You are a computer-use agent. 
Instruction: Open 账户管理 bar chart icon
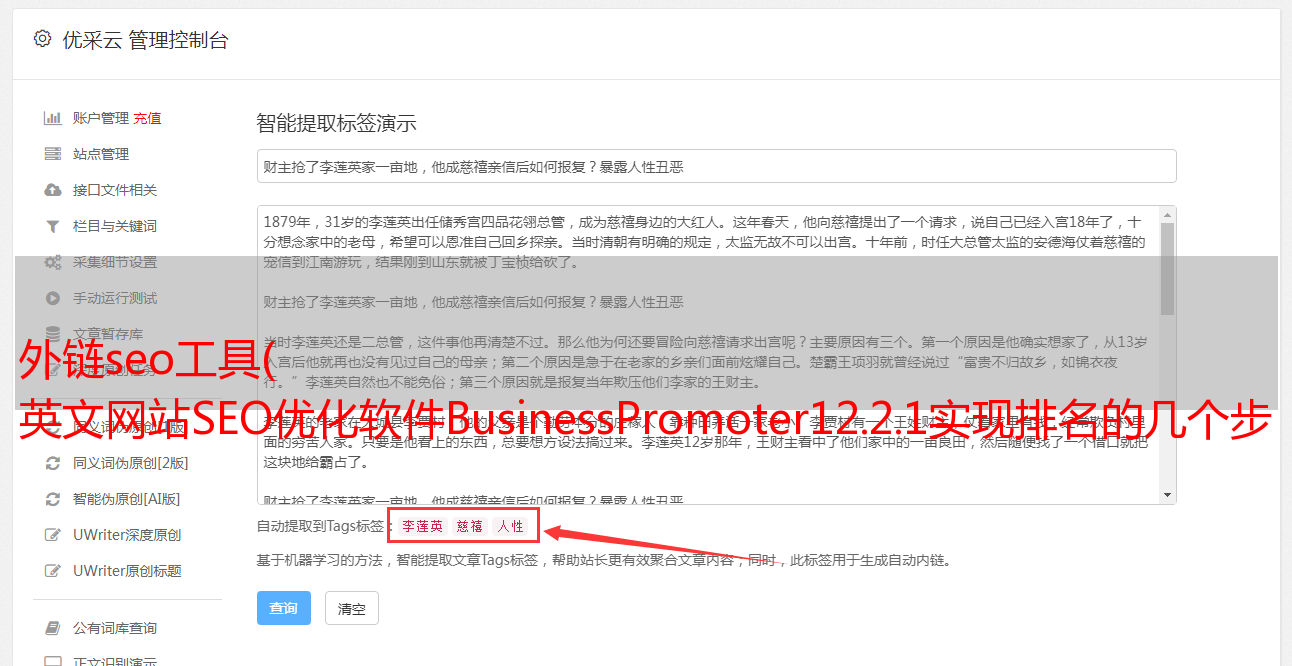53,118
